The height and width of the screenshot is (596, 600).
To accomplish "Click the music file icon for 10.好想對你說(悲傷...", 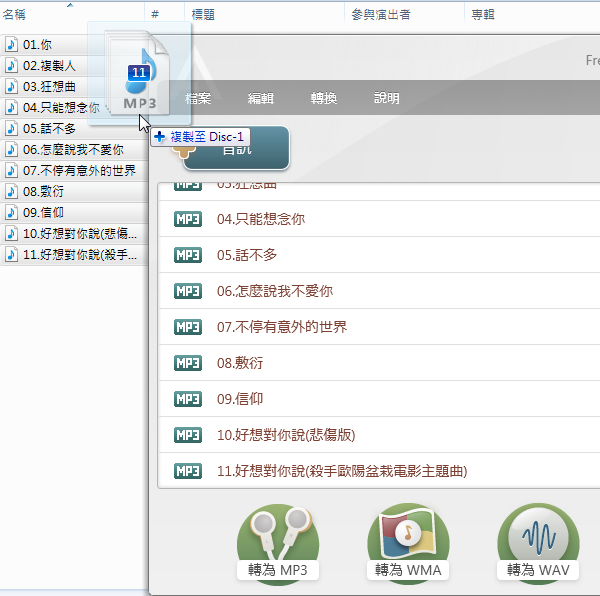I will click(11, 234).
